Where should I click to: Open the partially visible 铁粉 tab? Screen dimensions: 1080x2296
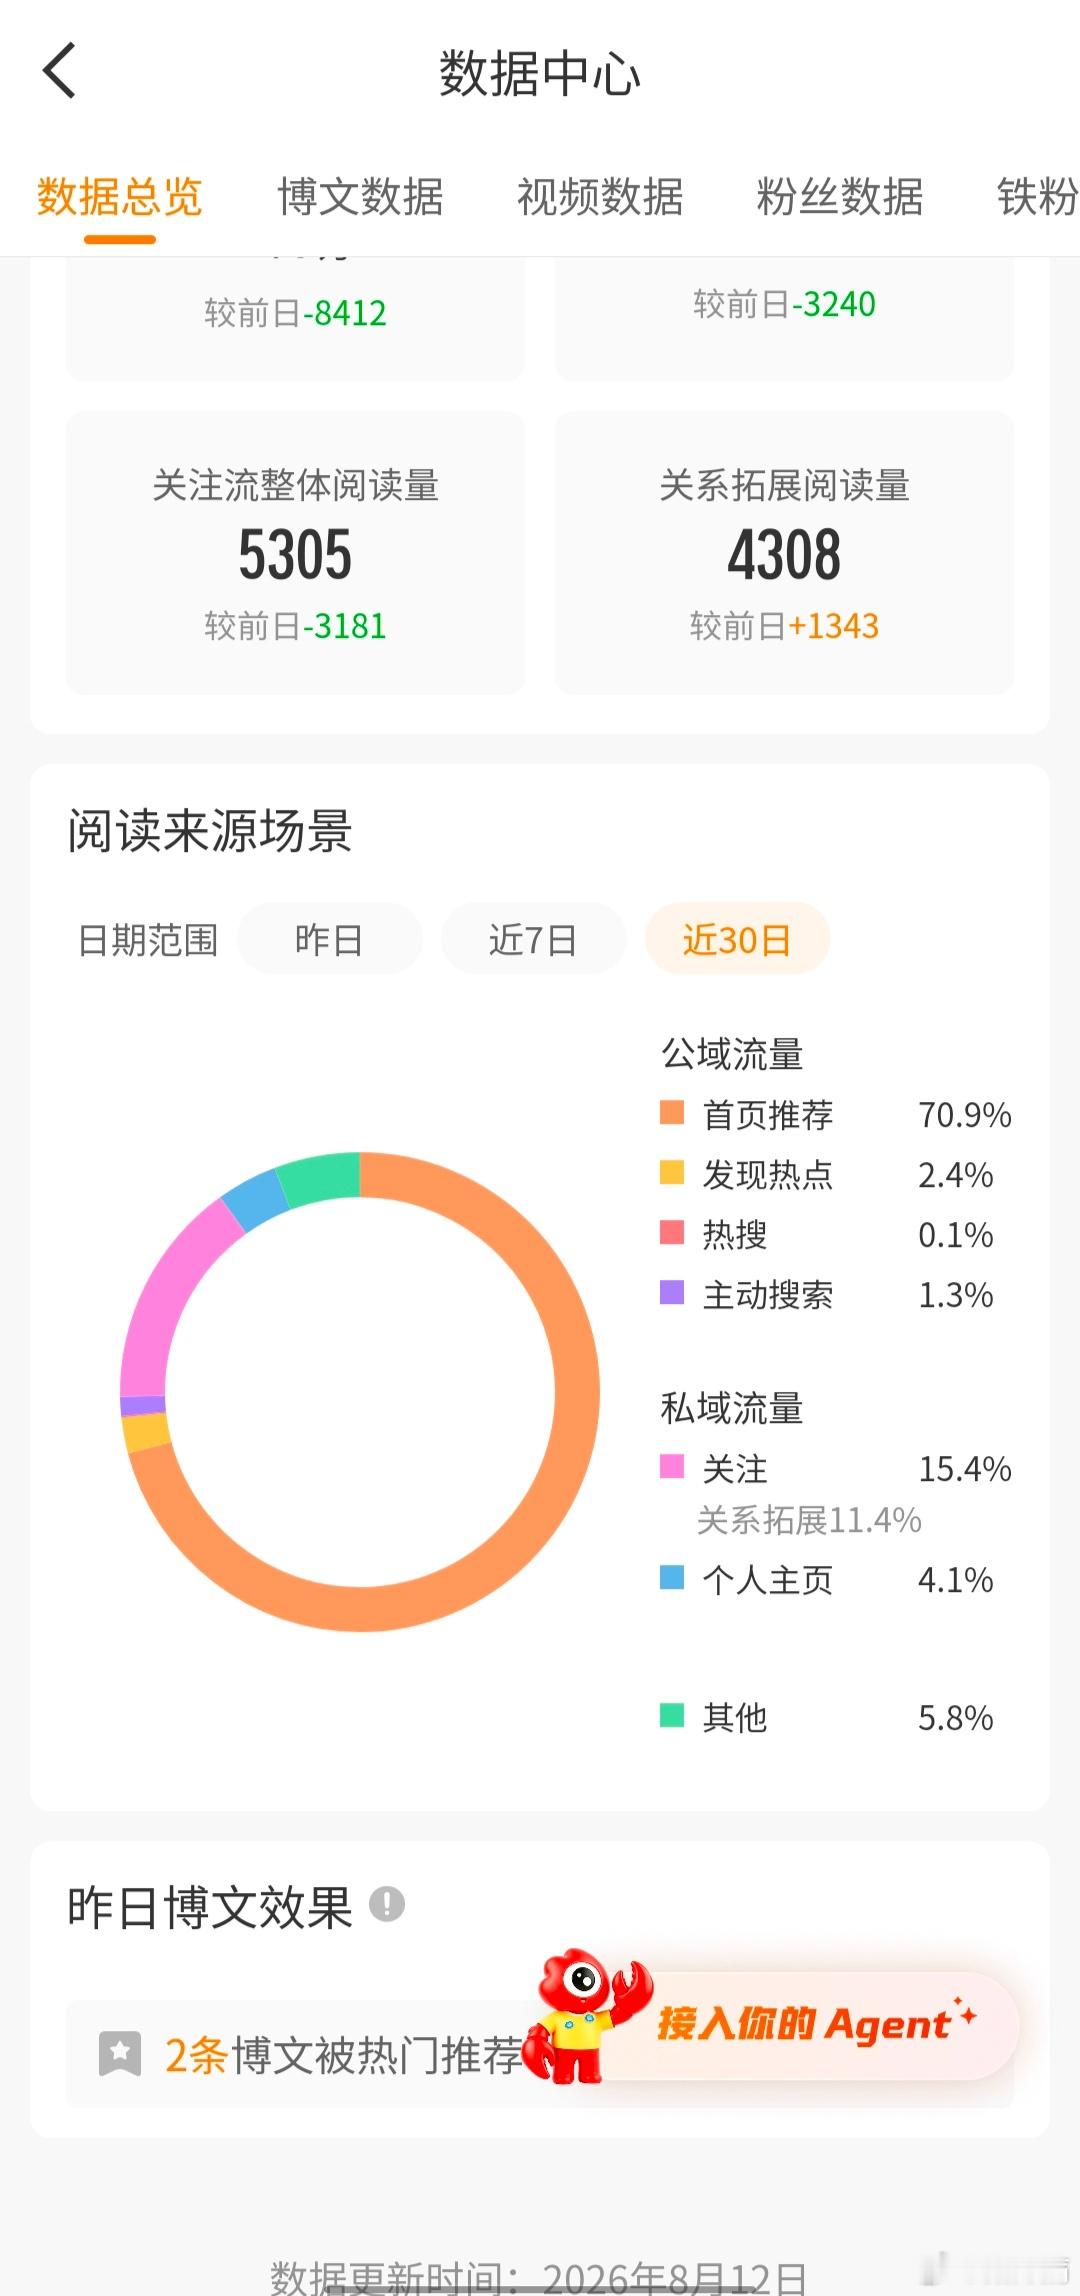click(x=1038, y=197)
